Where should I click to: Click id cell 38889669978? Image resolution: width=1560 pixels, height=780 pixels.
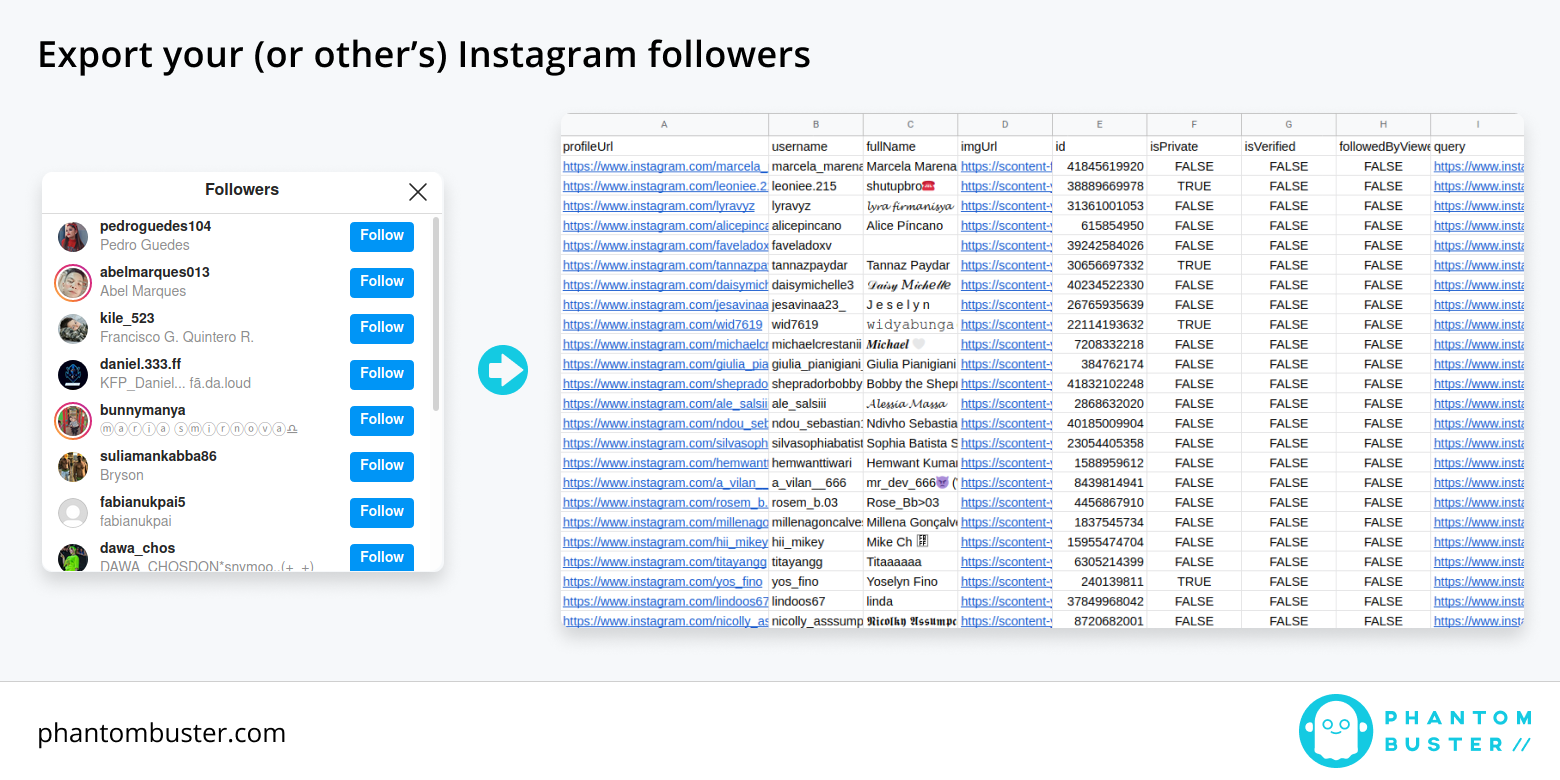1099,186
